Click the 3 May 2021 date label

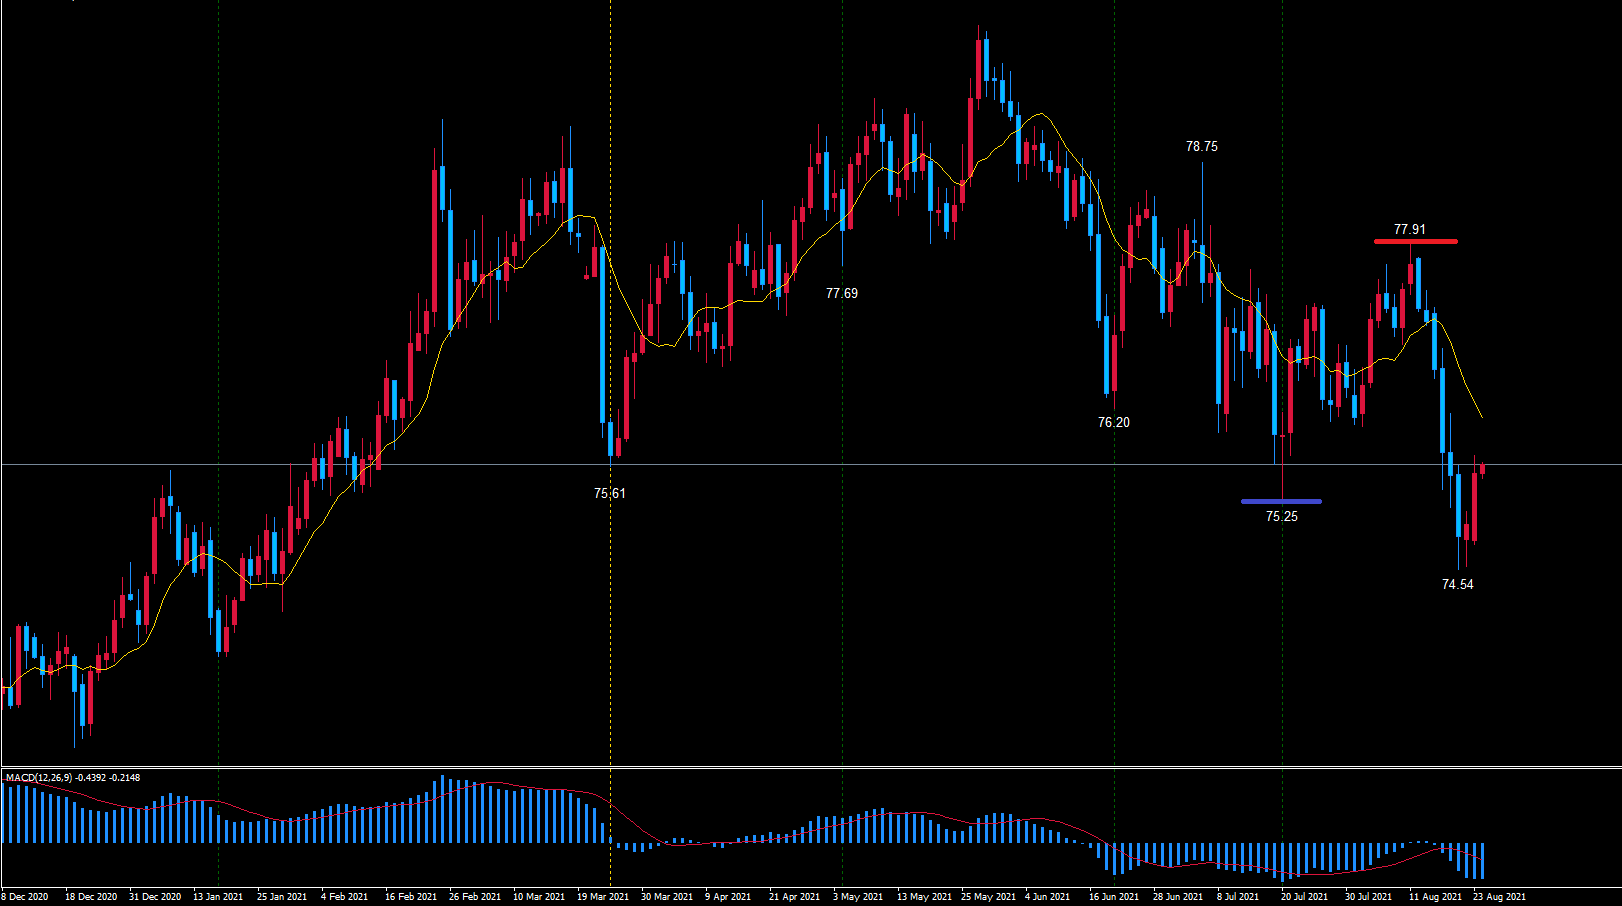coord(858,896)
